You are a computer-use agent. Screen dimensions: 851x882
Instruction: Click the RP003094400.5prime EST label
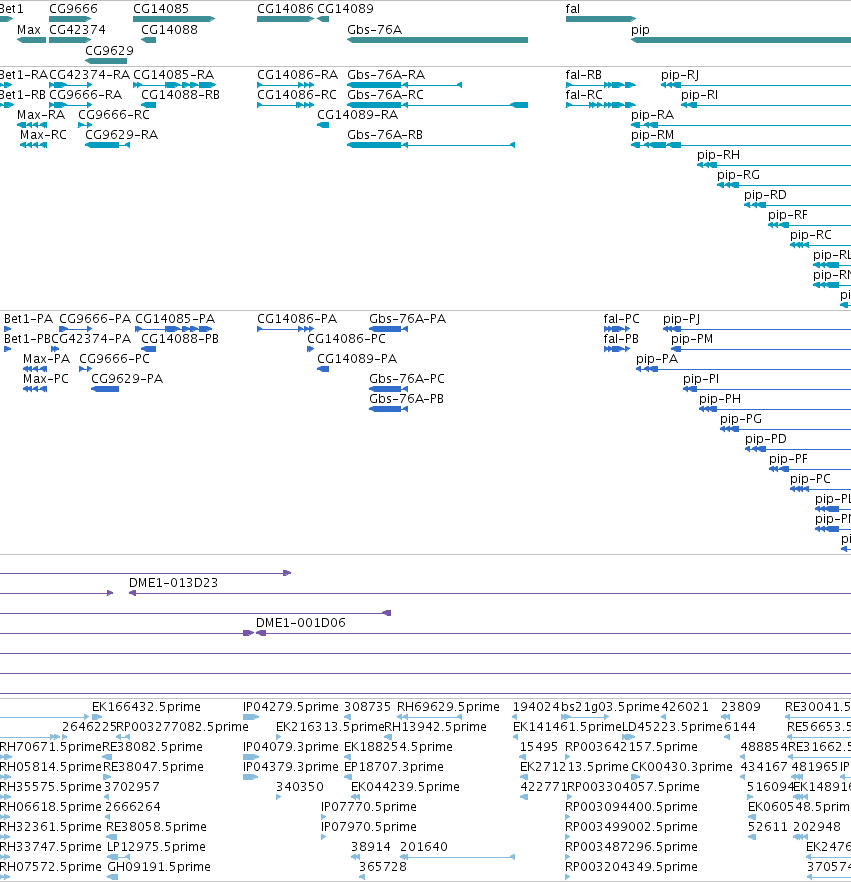point(632,807)
